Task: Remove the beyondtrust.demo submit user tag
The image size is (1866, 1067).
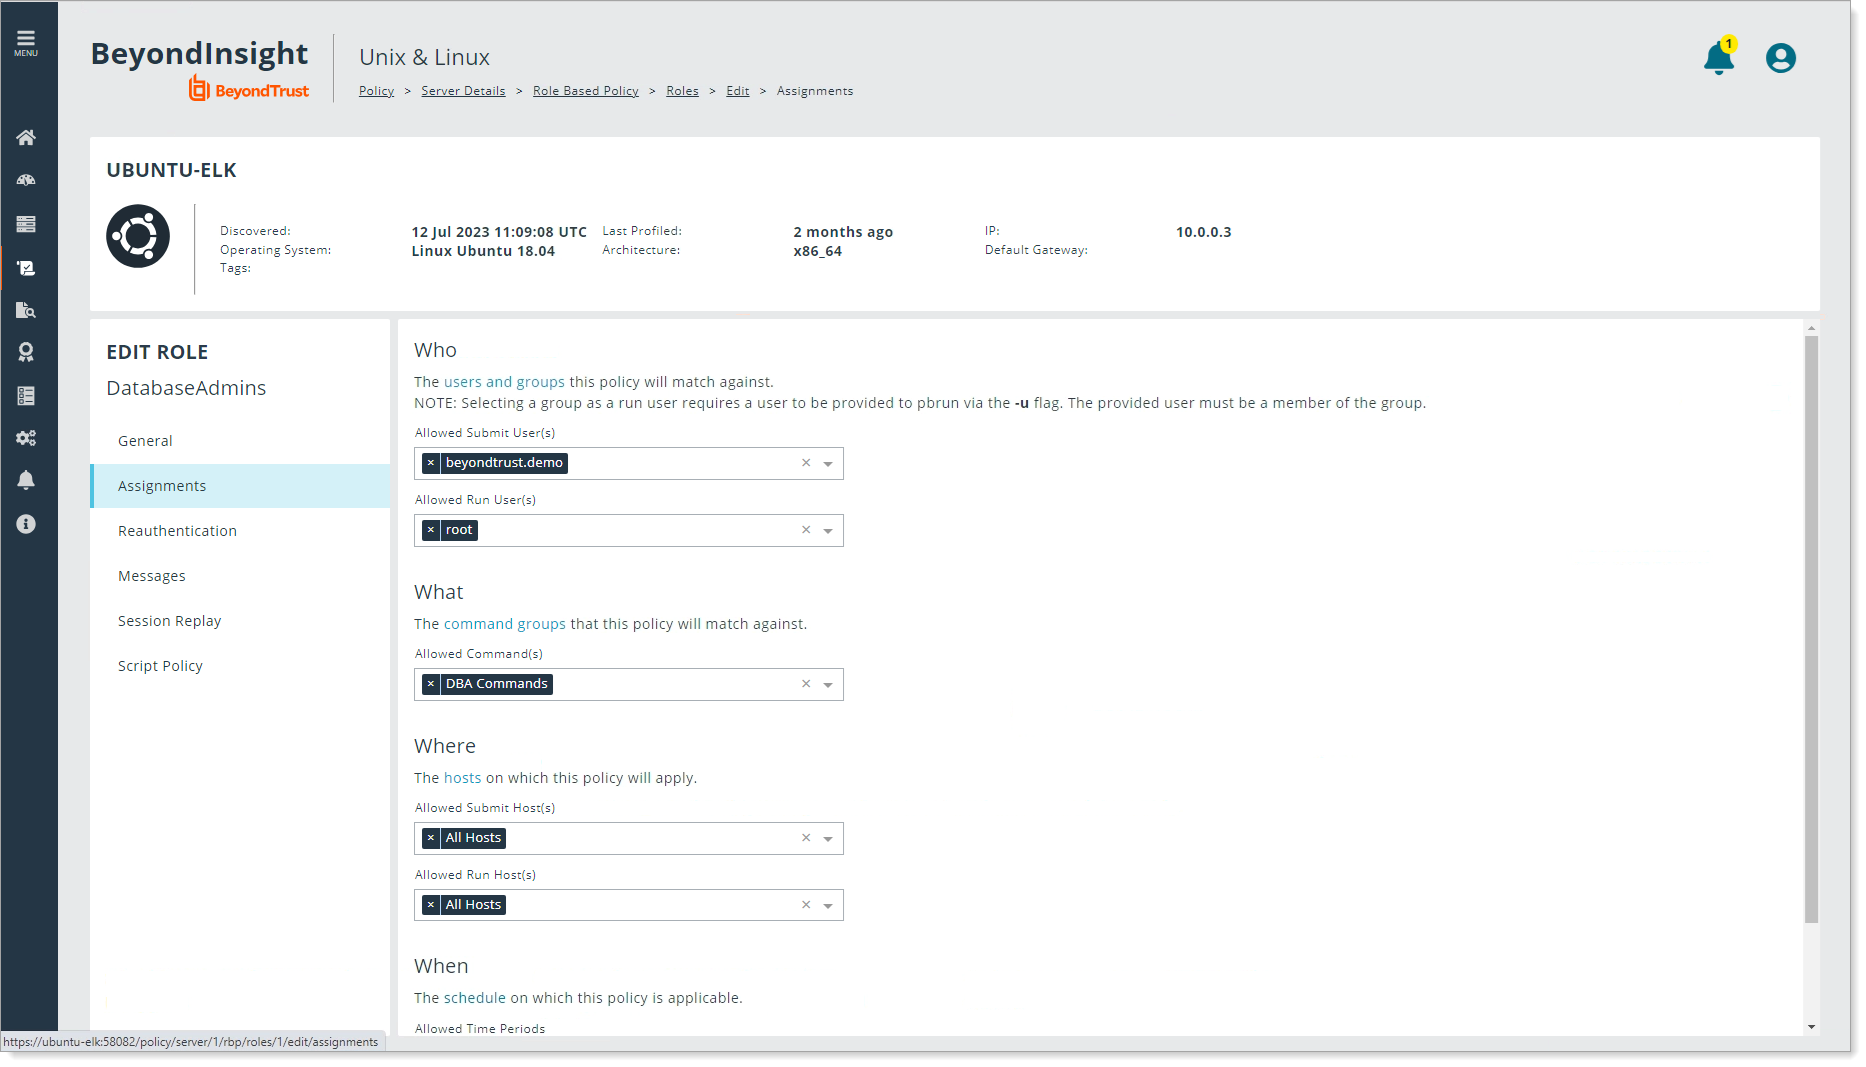Action: tap(431, 463)
